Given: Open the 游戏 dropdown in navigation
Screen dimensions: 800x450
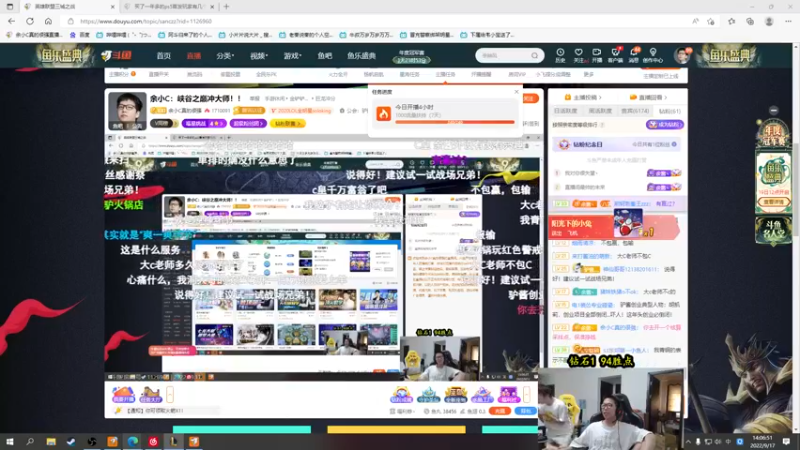Looking at the screenshot, I should (293, 56).
